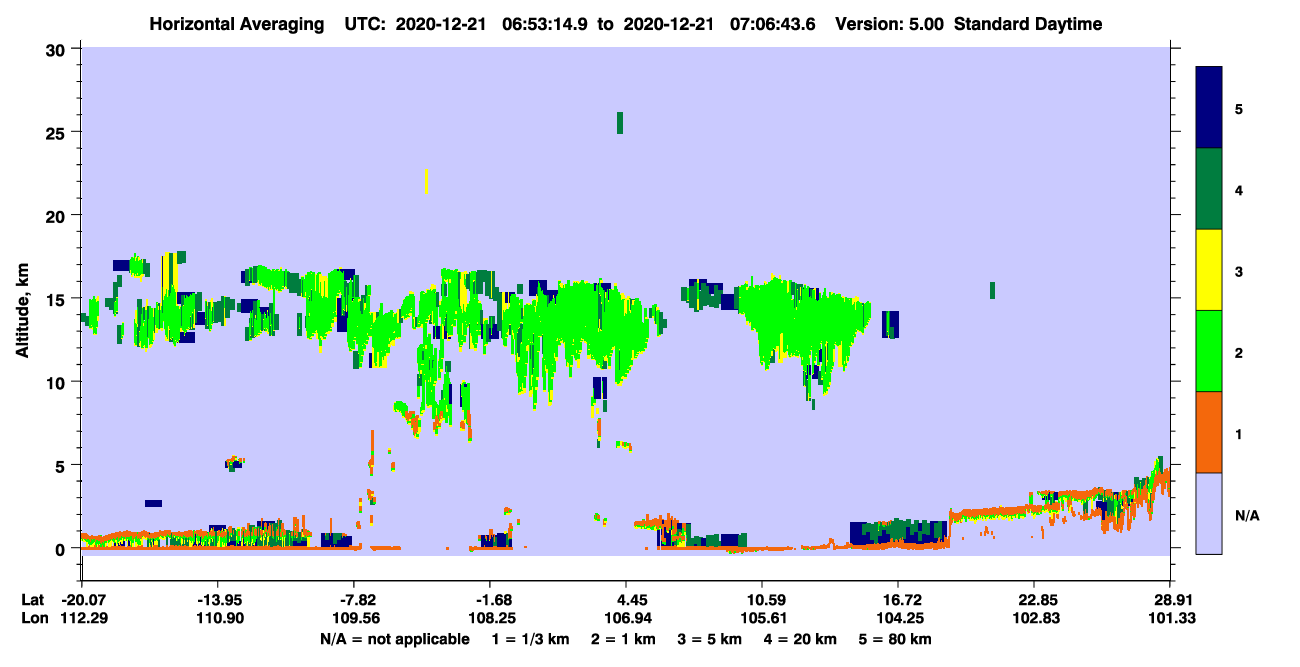
Task: Click latitude value 22.85
Action: [1034, 600]
